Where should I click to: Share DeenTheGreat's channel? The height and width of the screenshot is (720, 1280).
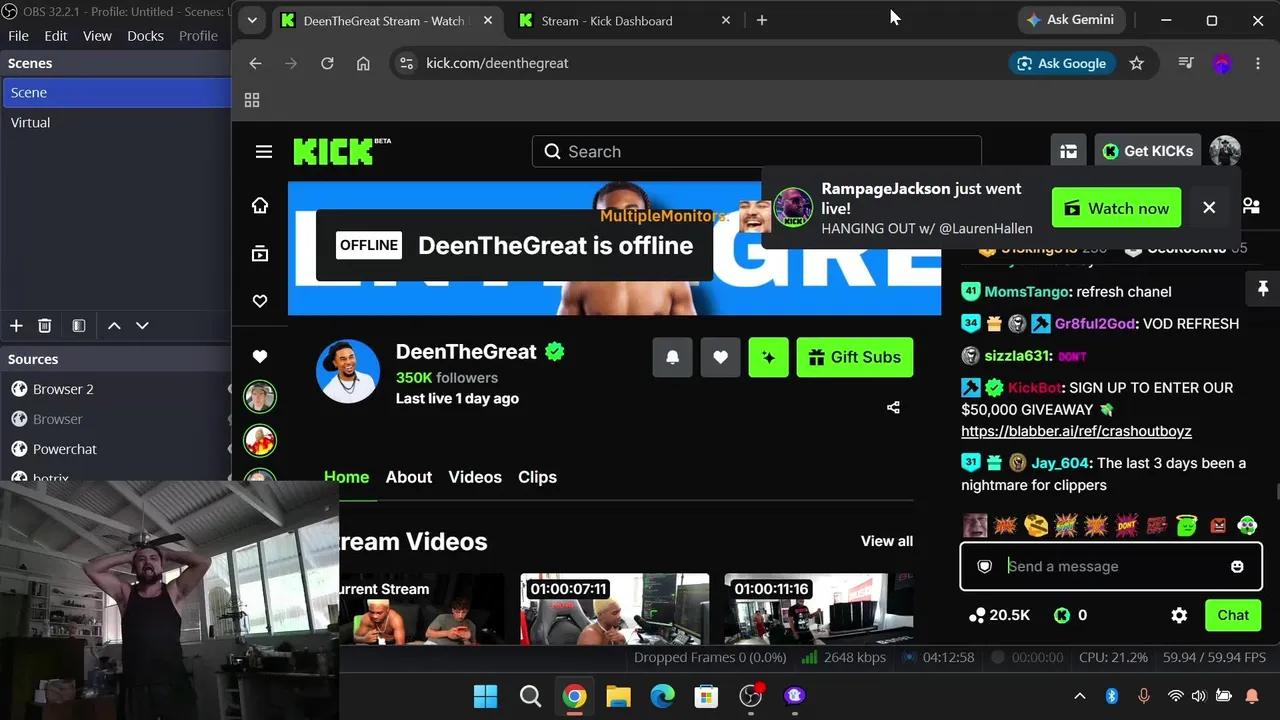click(x=893, y=407)
